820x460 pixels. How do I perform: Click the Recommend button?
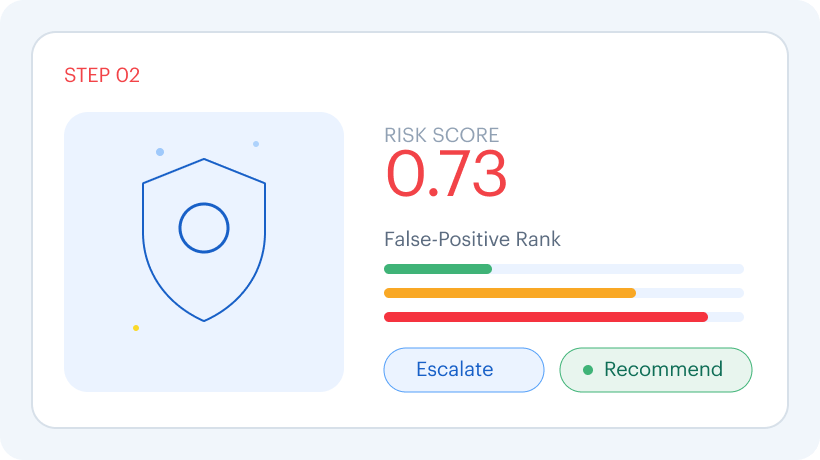click(656, 370)
